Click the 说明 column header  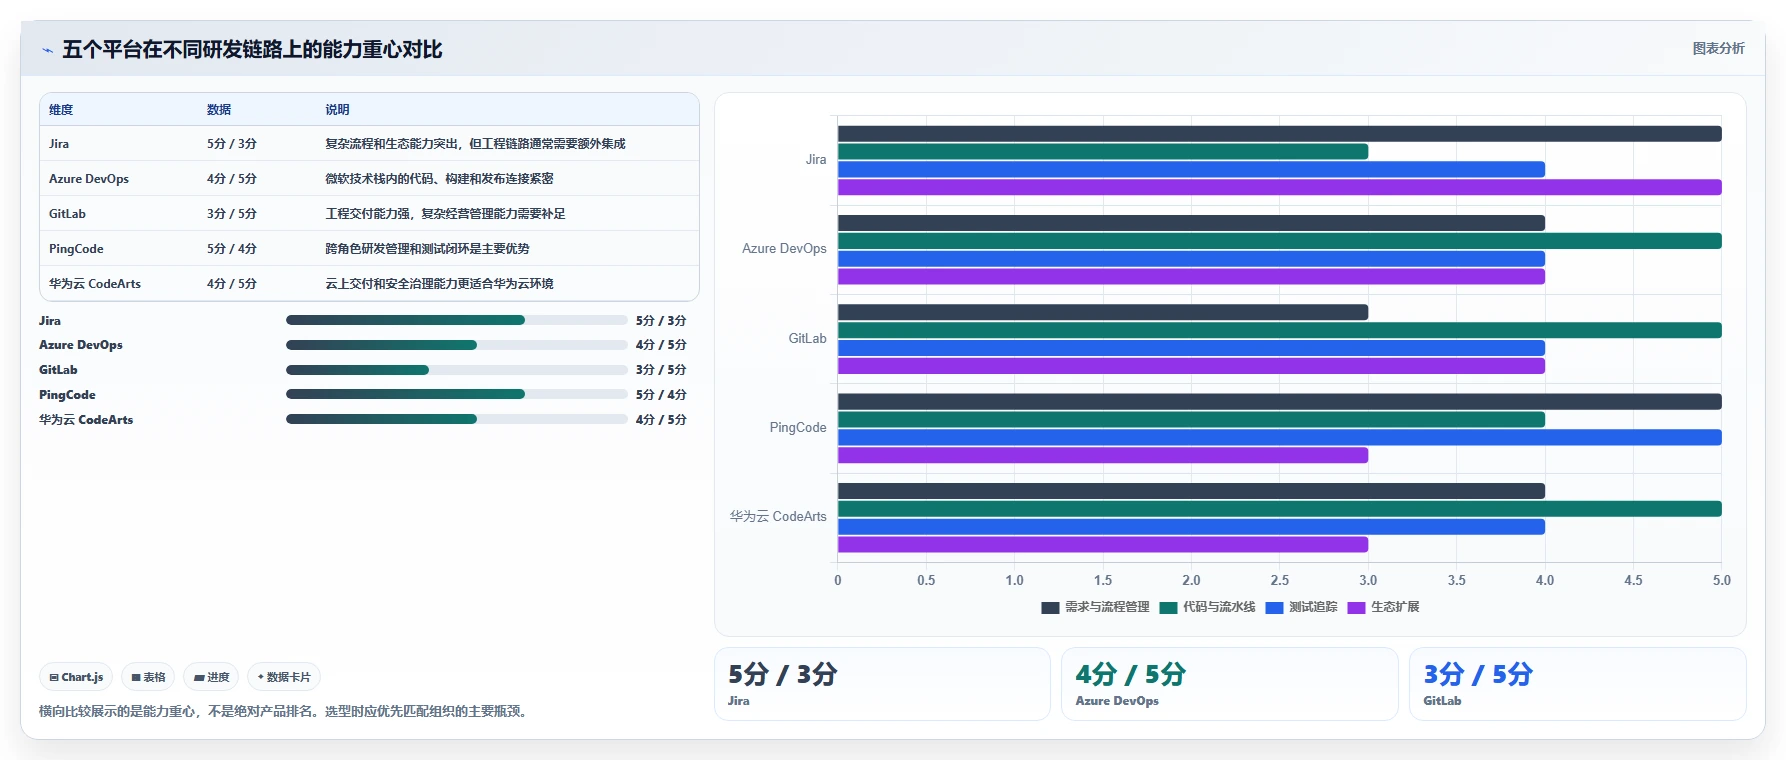click(x=337, y=110)
